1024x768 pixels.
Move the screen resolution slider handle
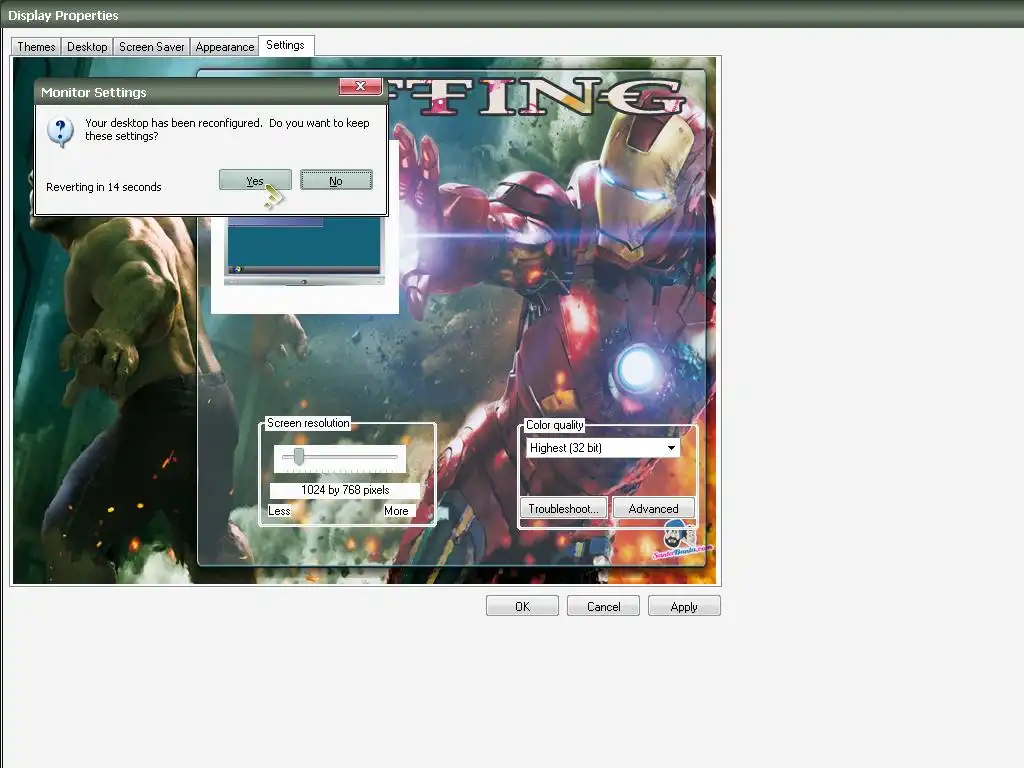click(x=298, y=456)
